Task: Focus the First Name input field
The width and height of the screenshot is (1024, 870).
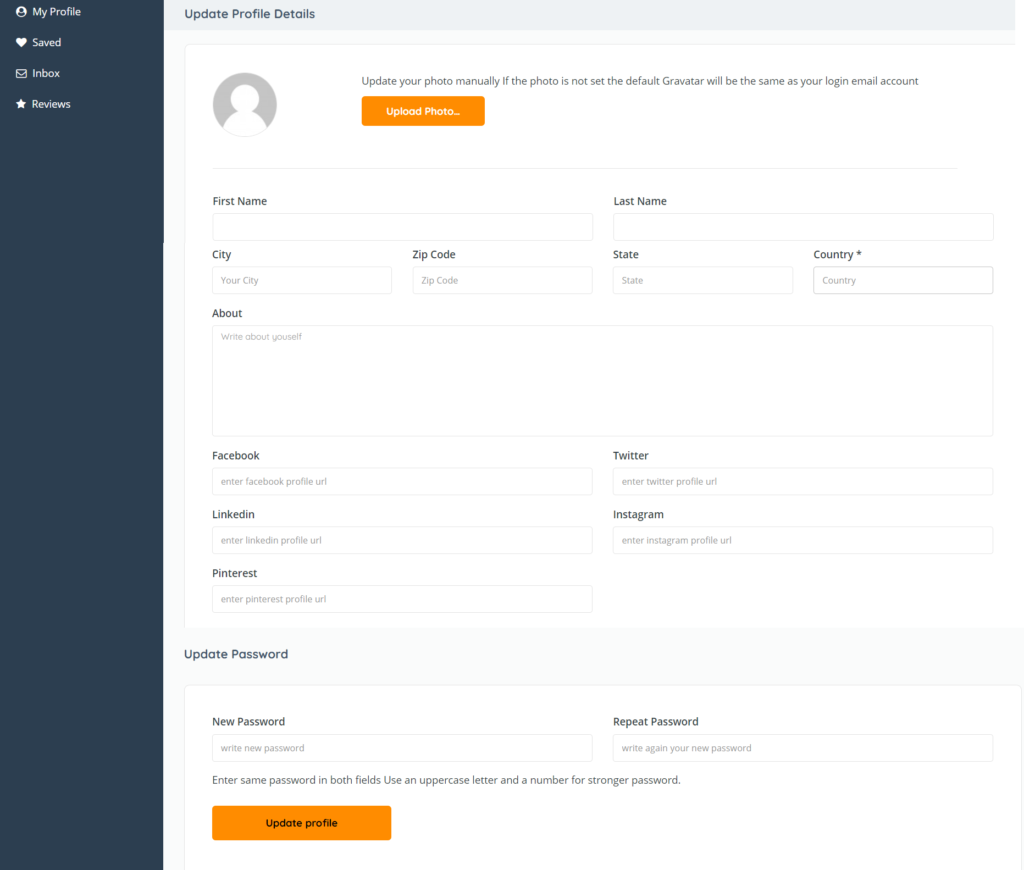Action: pyautogui.click(x=402, y=227)
